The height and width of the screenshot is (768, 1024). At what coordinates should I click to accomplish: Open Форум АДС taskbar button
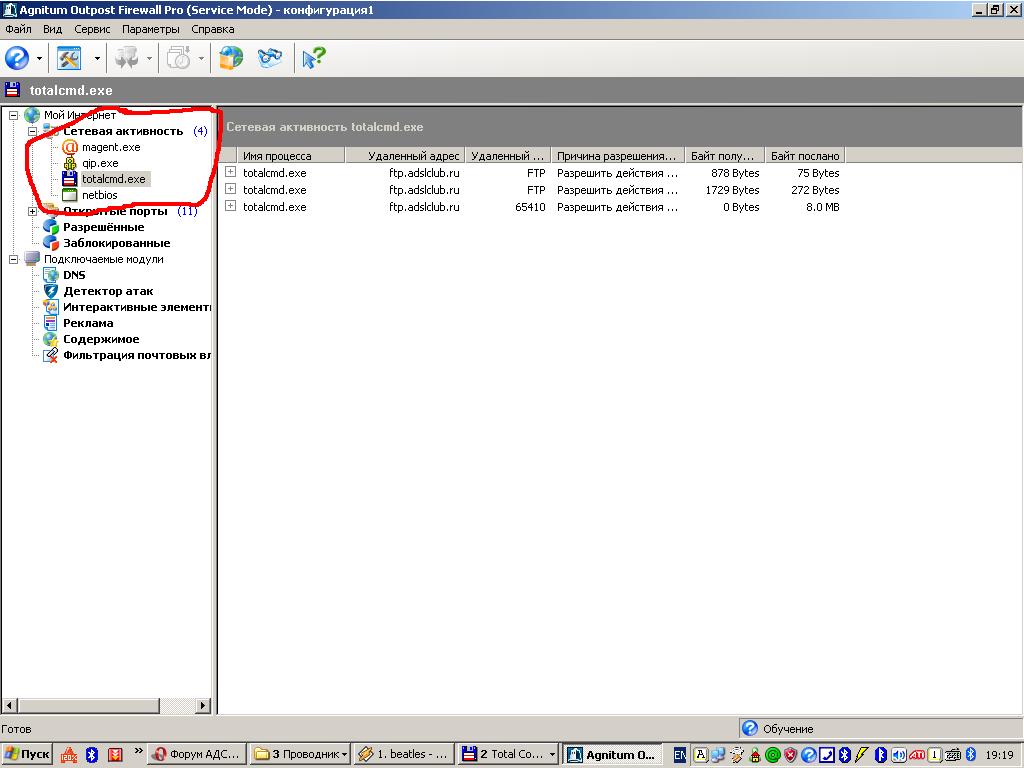198,754
